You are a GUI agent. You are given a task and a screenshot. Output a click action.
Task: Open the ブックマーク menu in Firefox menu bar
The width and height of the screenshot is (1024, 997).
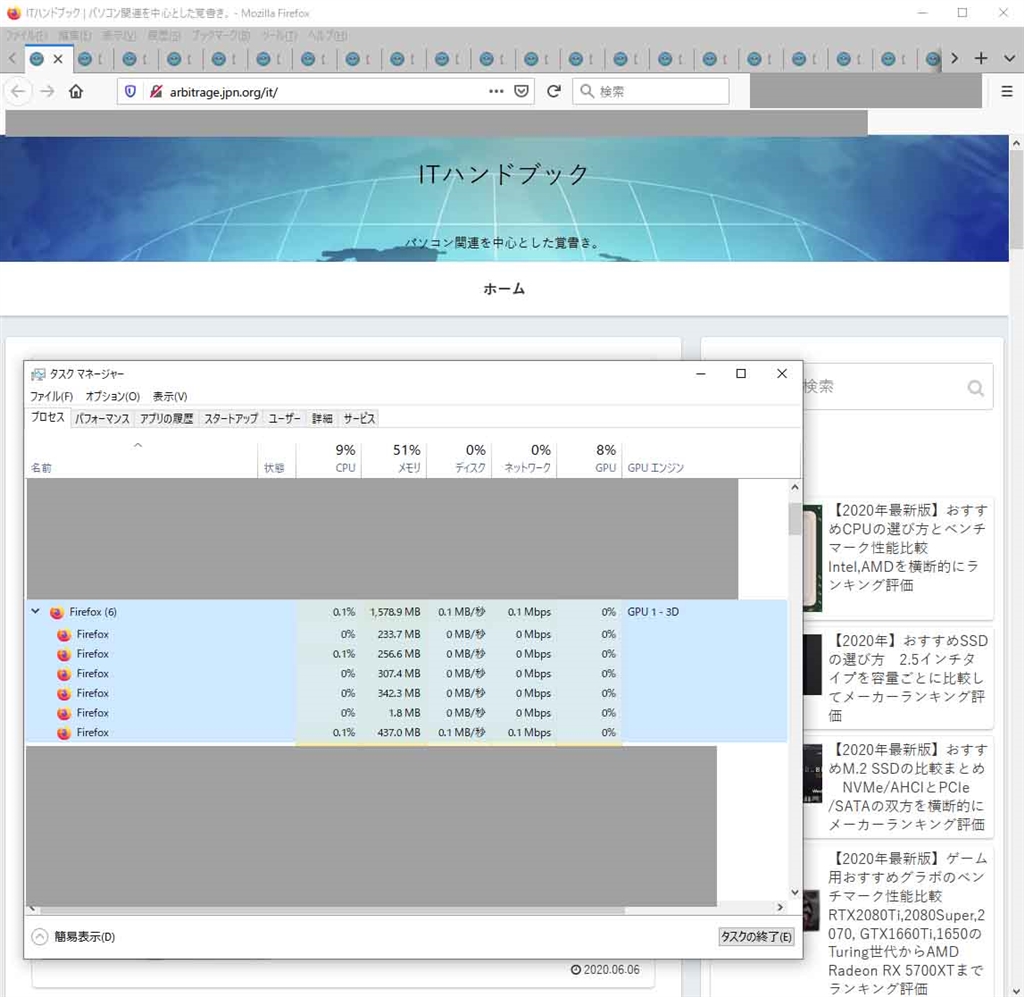click(x=221, y=35)
